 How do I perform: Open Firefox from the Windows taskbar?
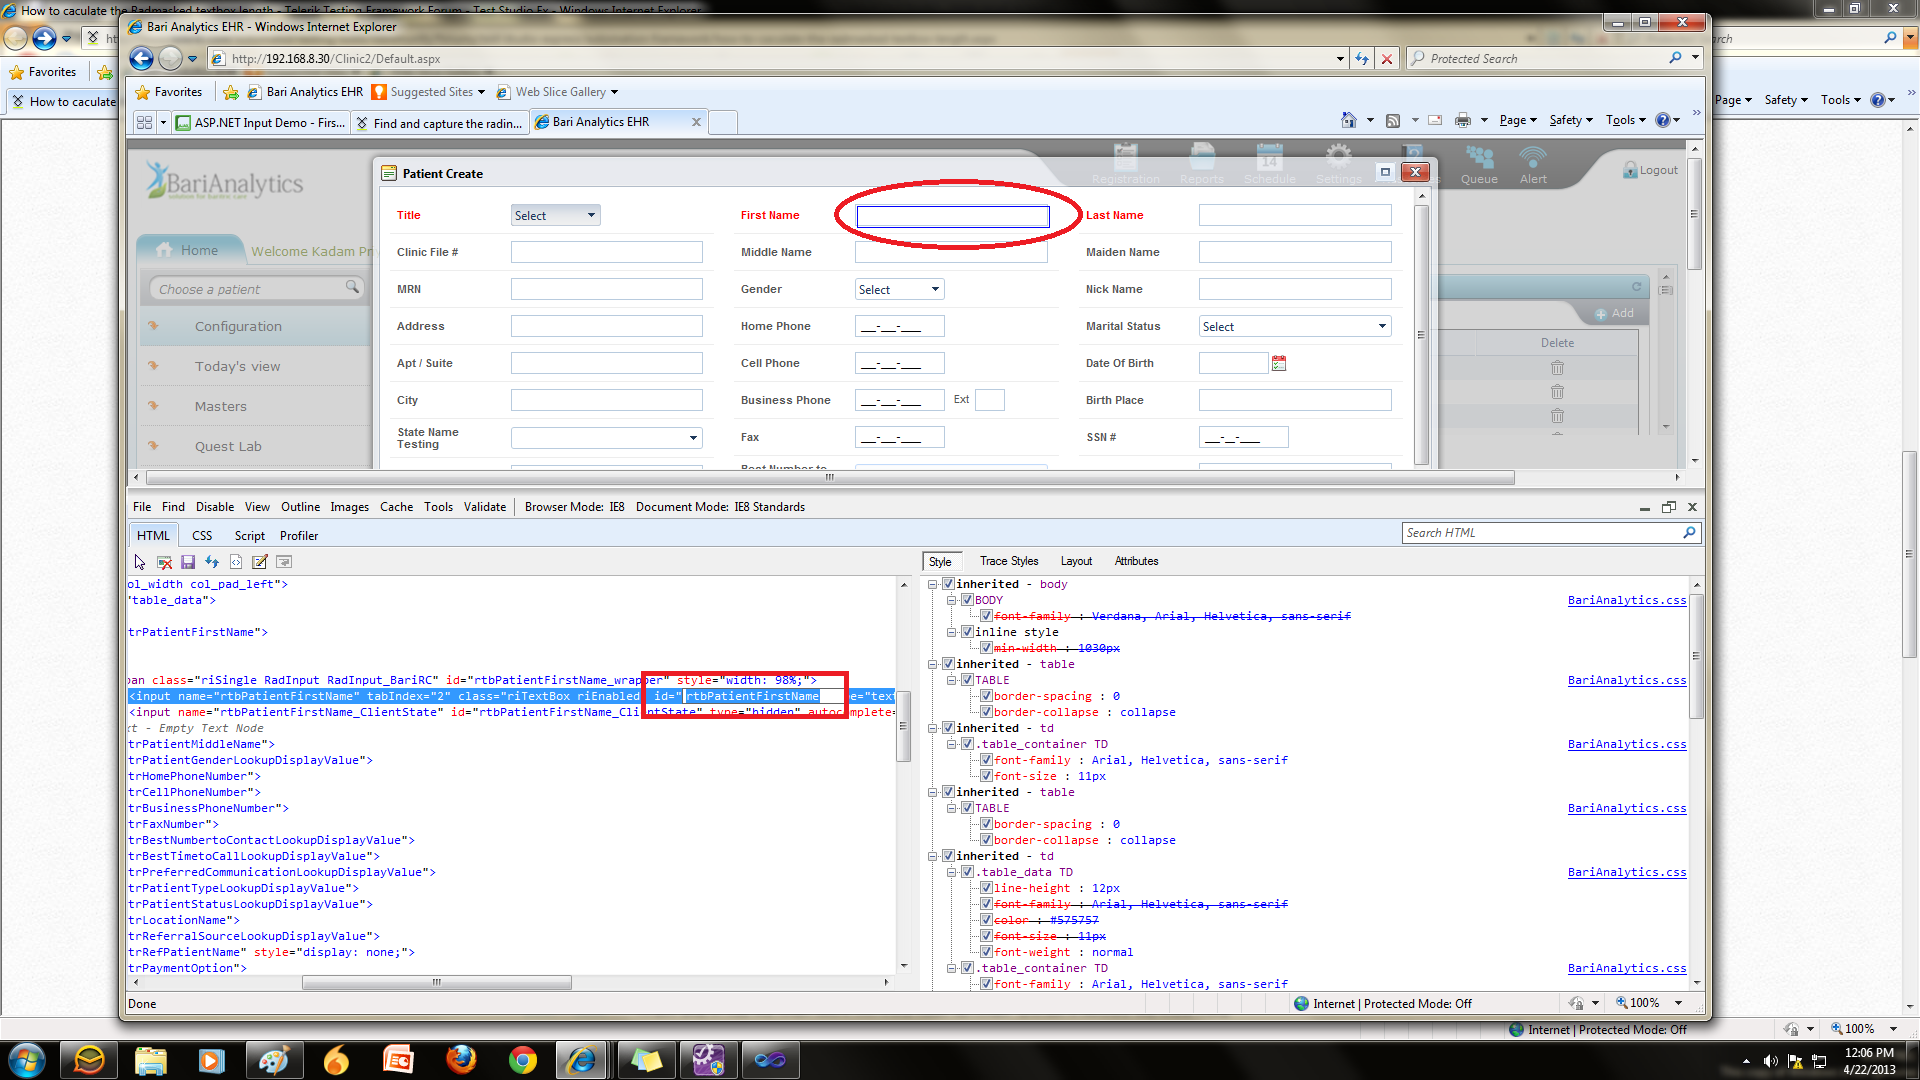coord(461,1059)
